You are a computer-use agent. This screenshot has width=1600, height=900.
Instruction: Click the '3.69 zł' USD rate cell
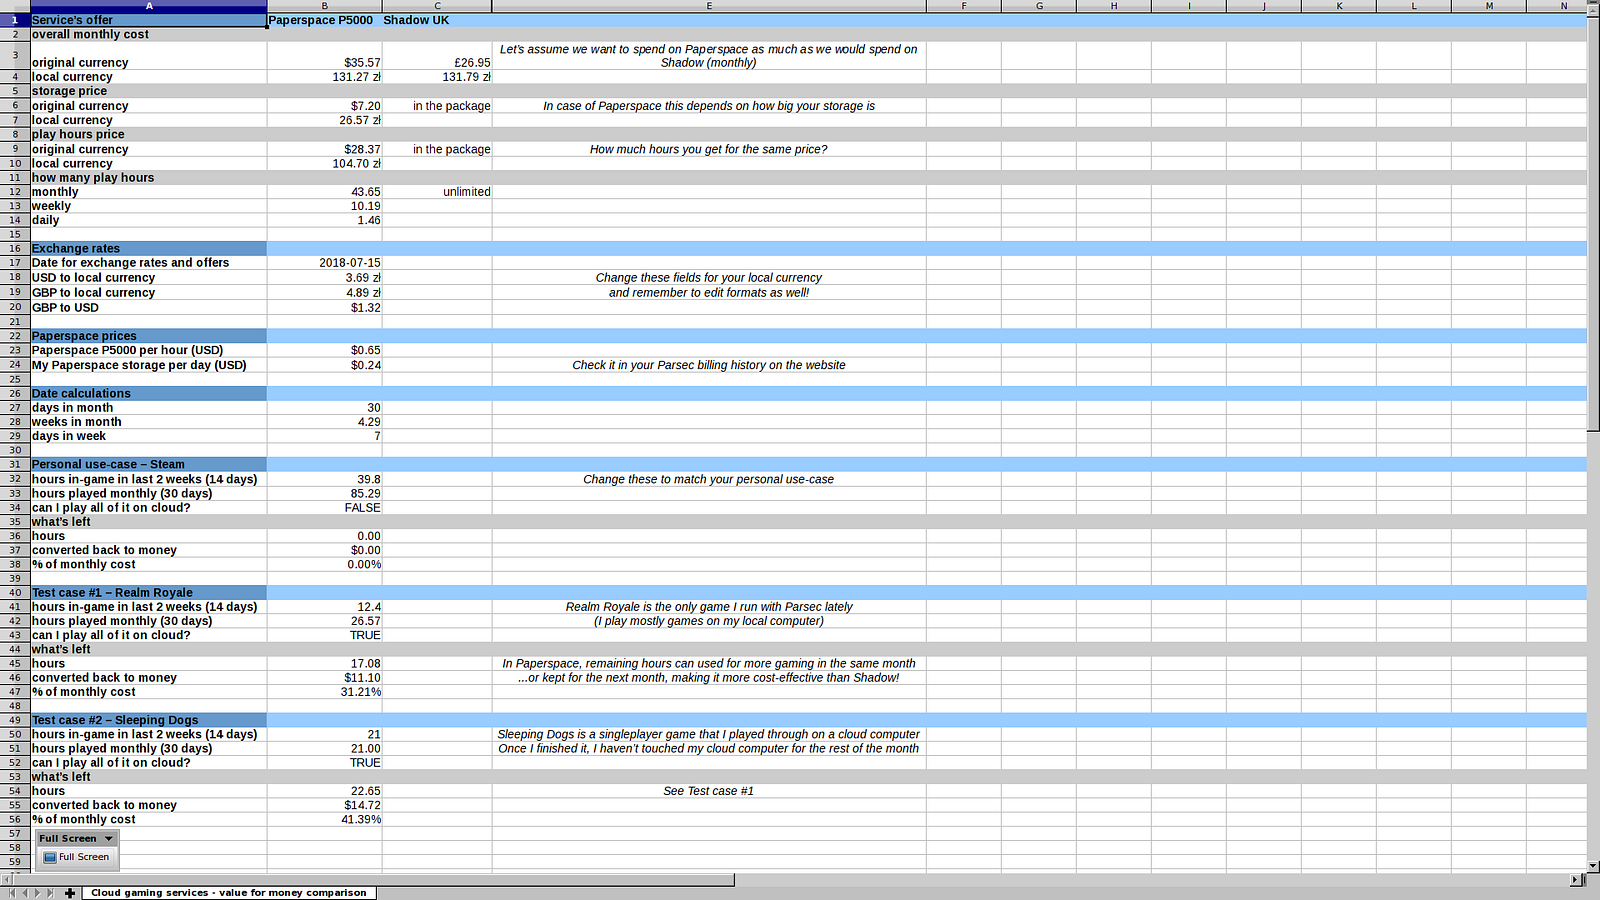(x=324, y=278)
